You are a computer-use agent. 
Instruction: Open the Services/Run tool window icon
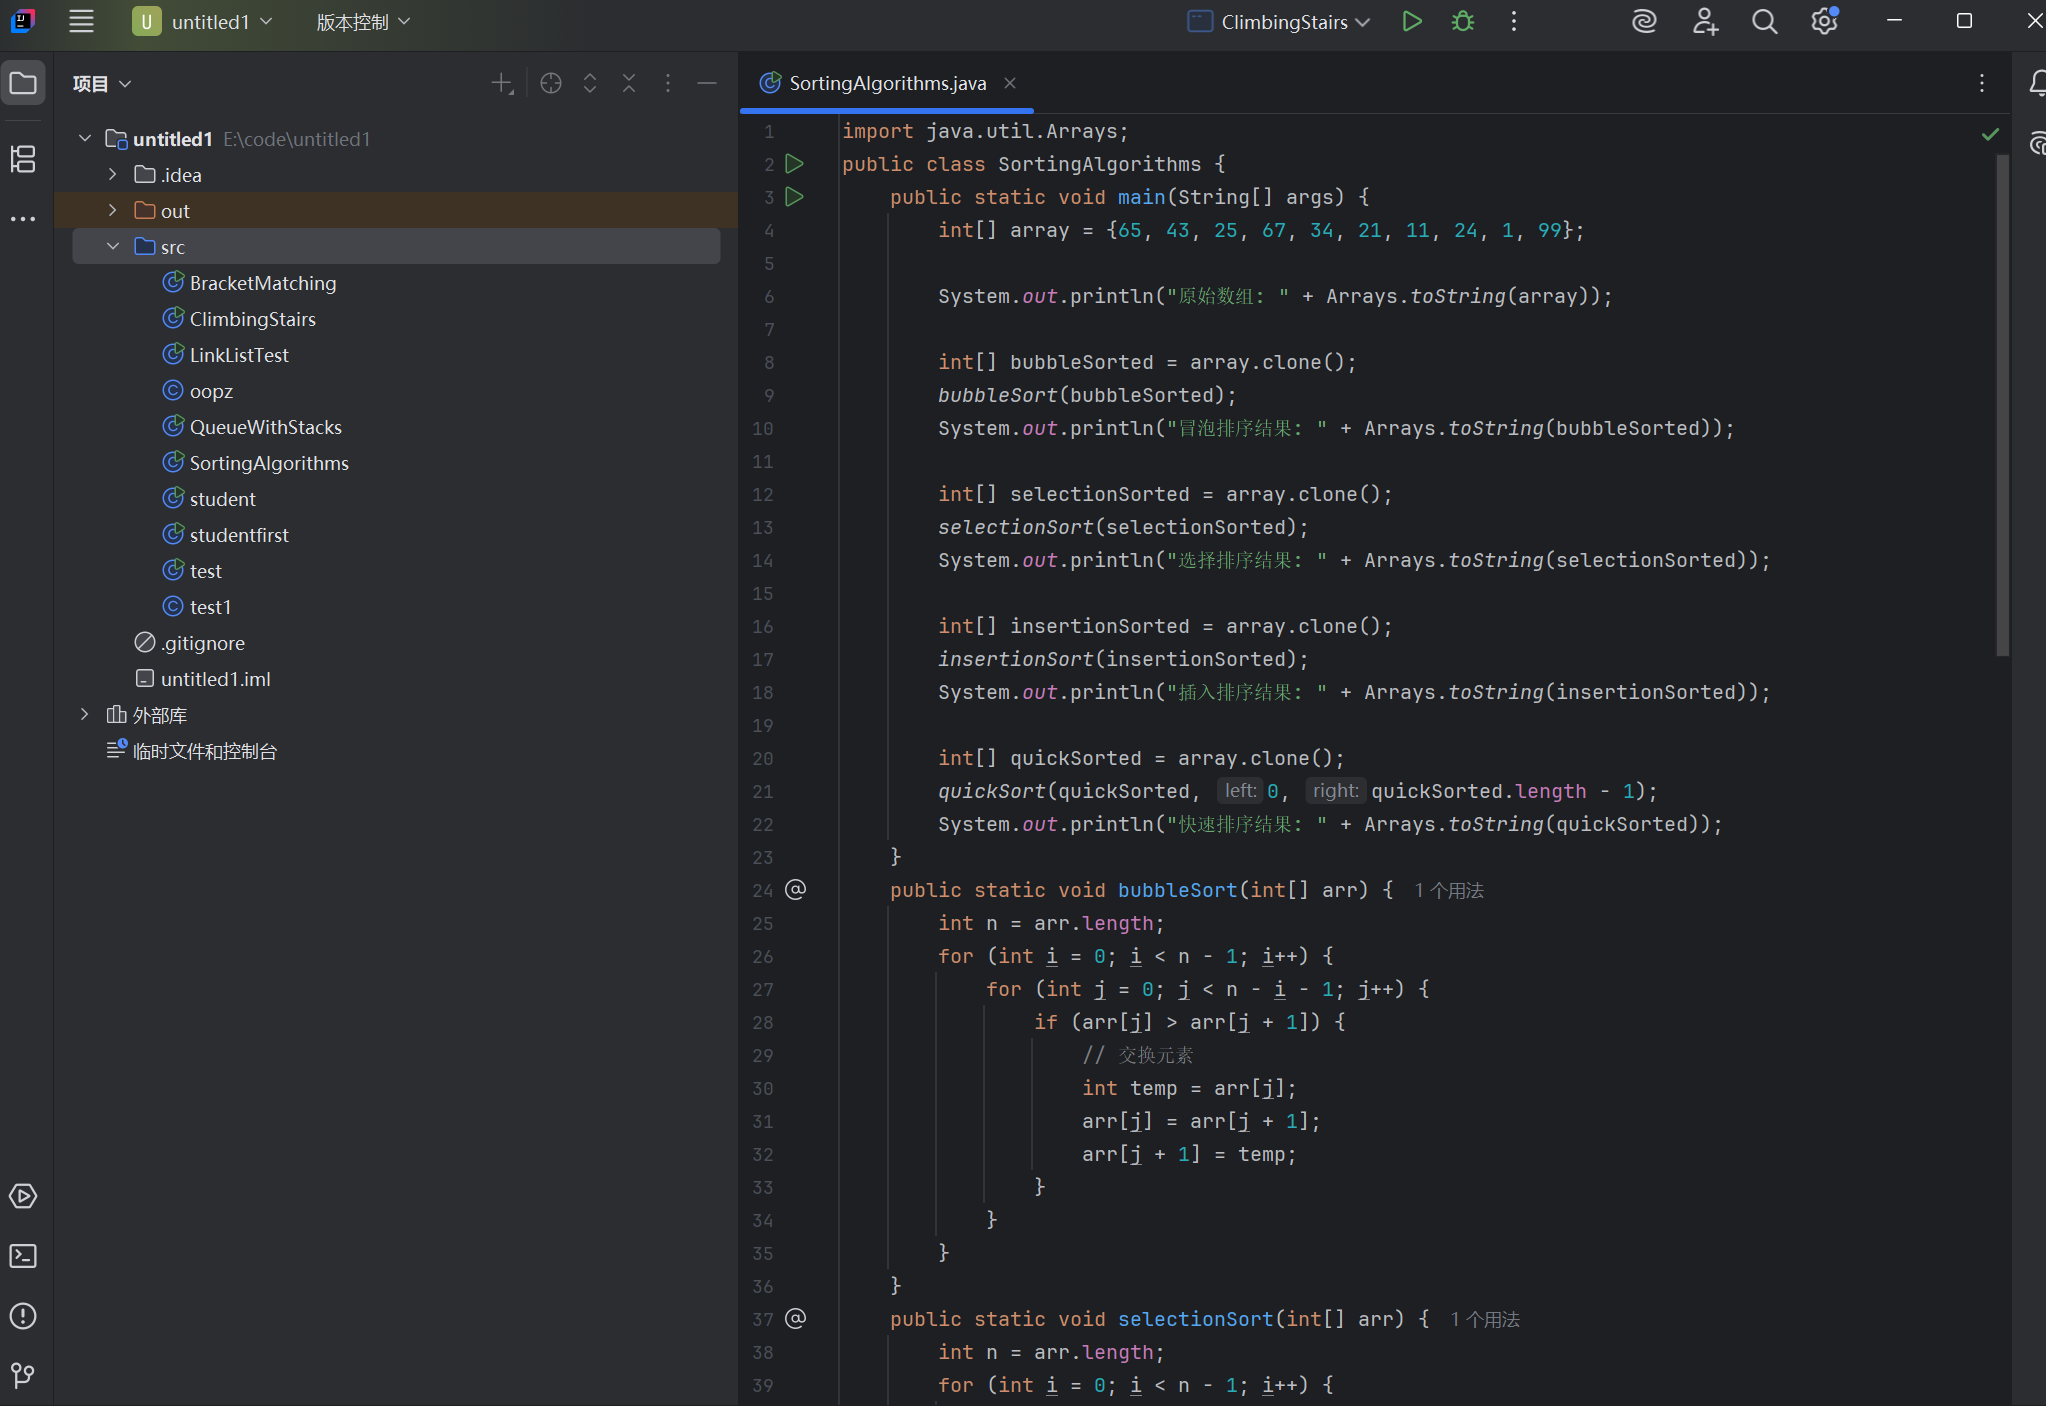tap(23, 1196)
